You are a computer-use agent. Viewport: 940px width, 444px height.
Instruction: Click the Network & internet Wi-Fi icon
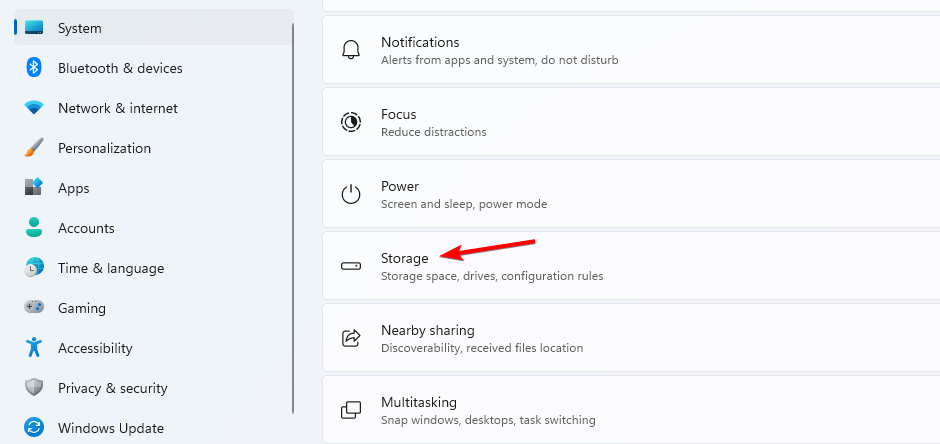34,108
